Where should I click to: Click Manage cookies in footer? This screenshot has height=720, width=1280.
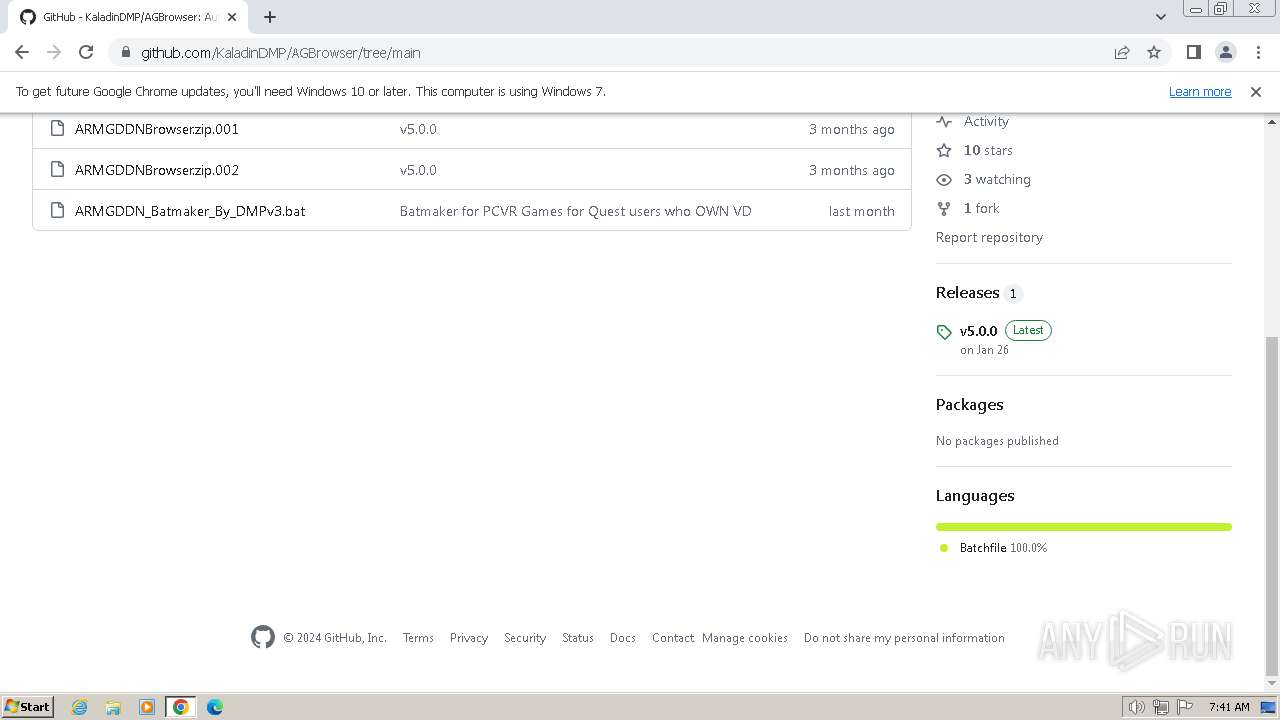pos(745,638)
